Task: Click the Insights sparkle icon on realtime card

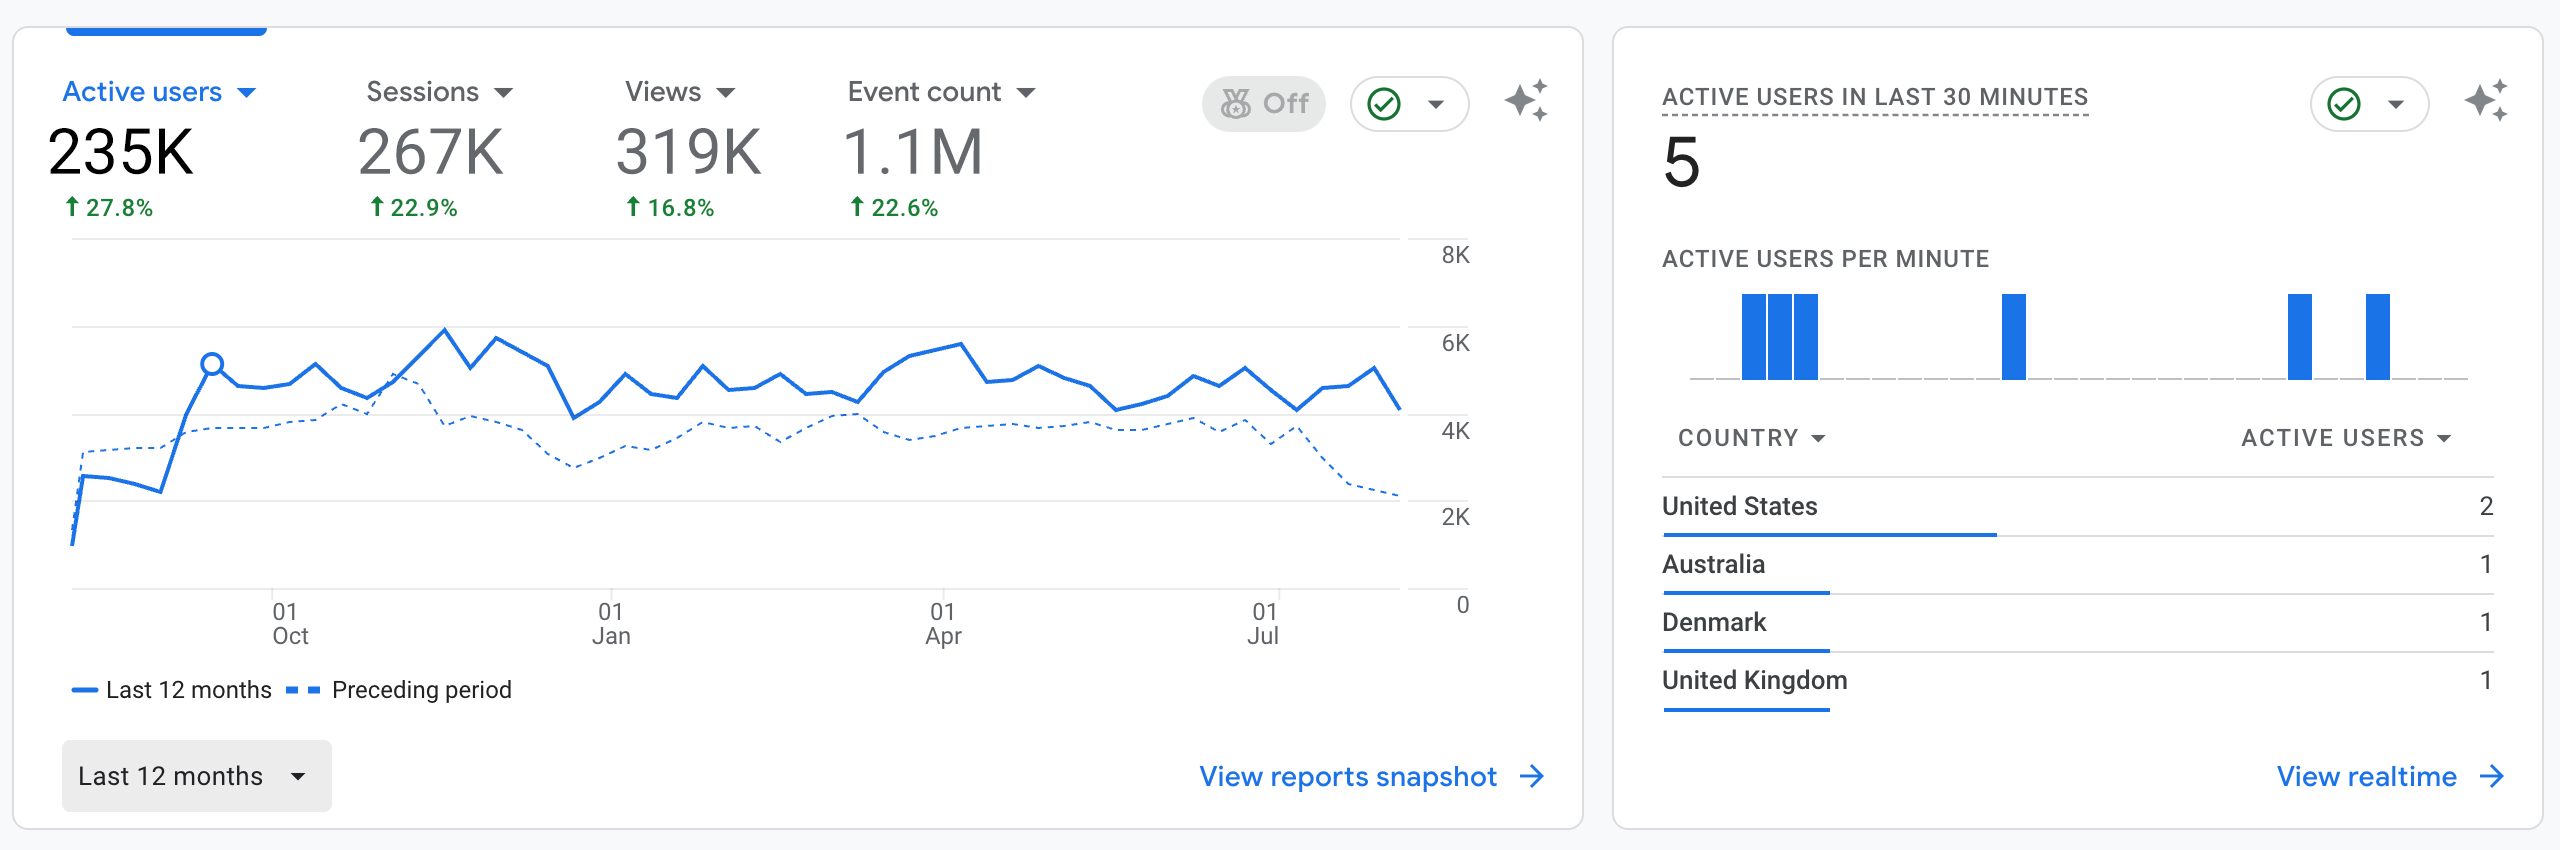Action: tap(2486, 102)
